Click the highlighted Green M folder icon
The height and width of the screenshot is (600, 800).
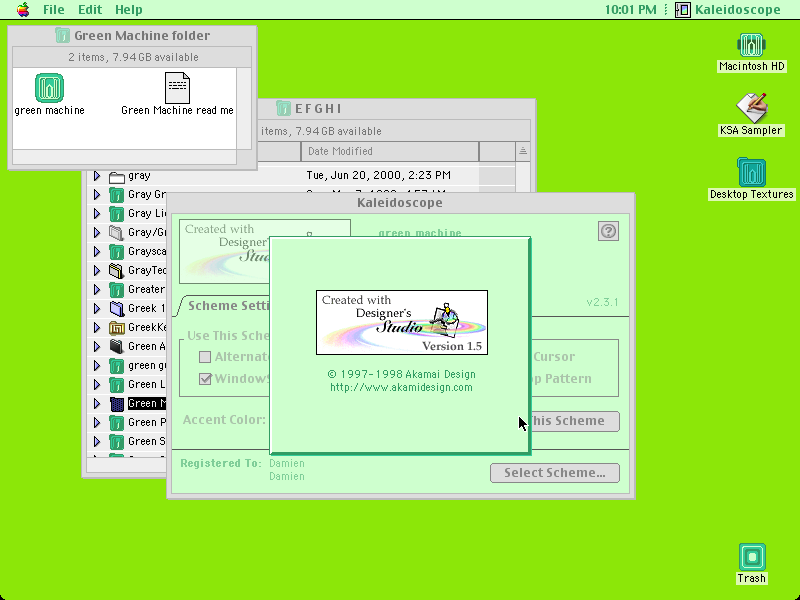pyautogui.click(x=117, y=404)
